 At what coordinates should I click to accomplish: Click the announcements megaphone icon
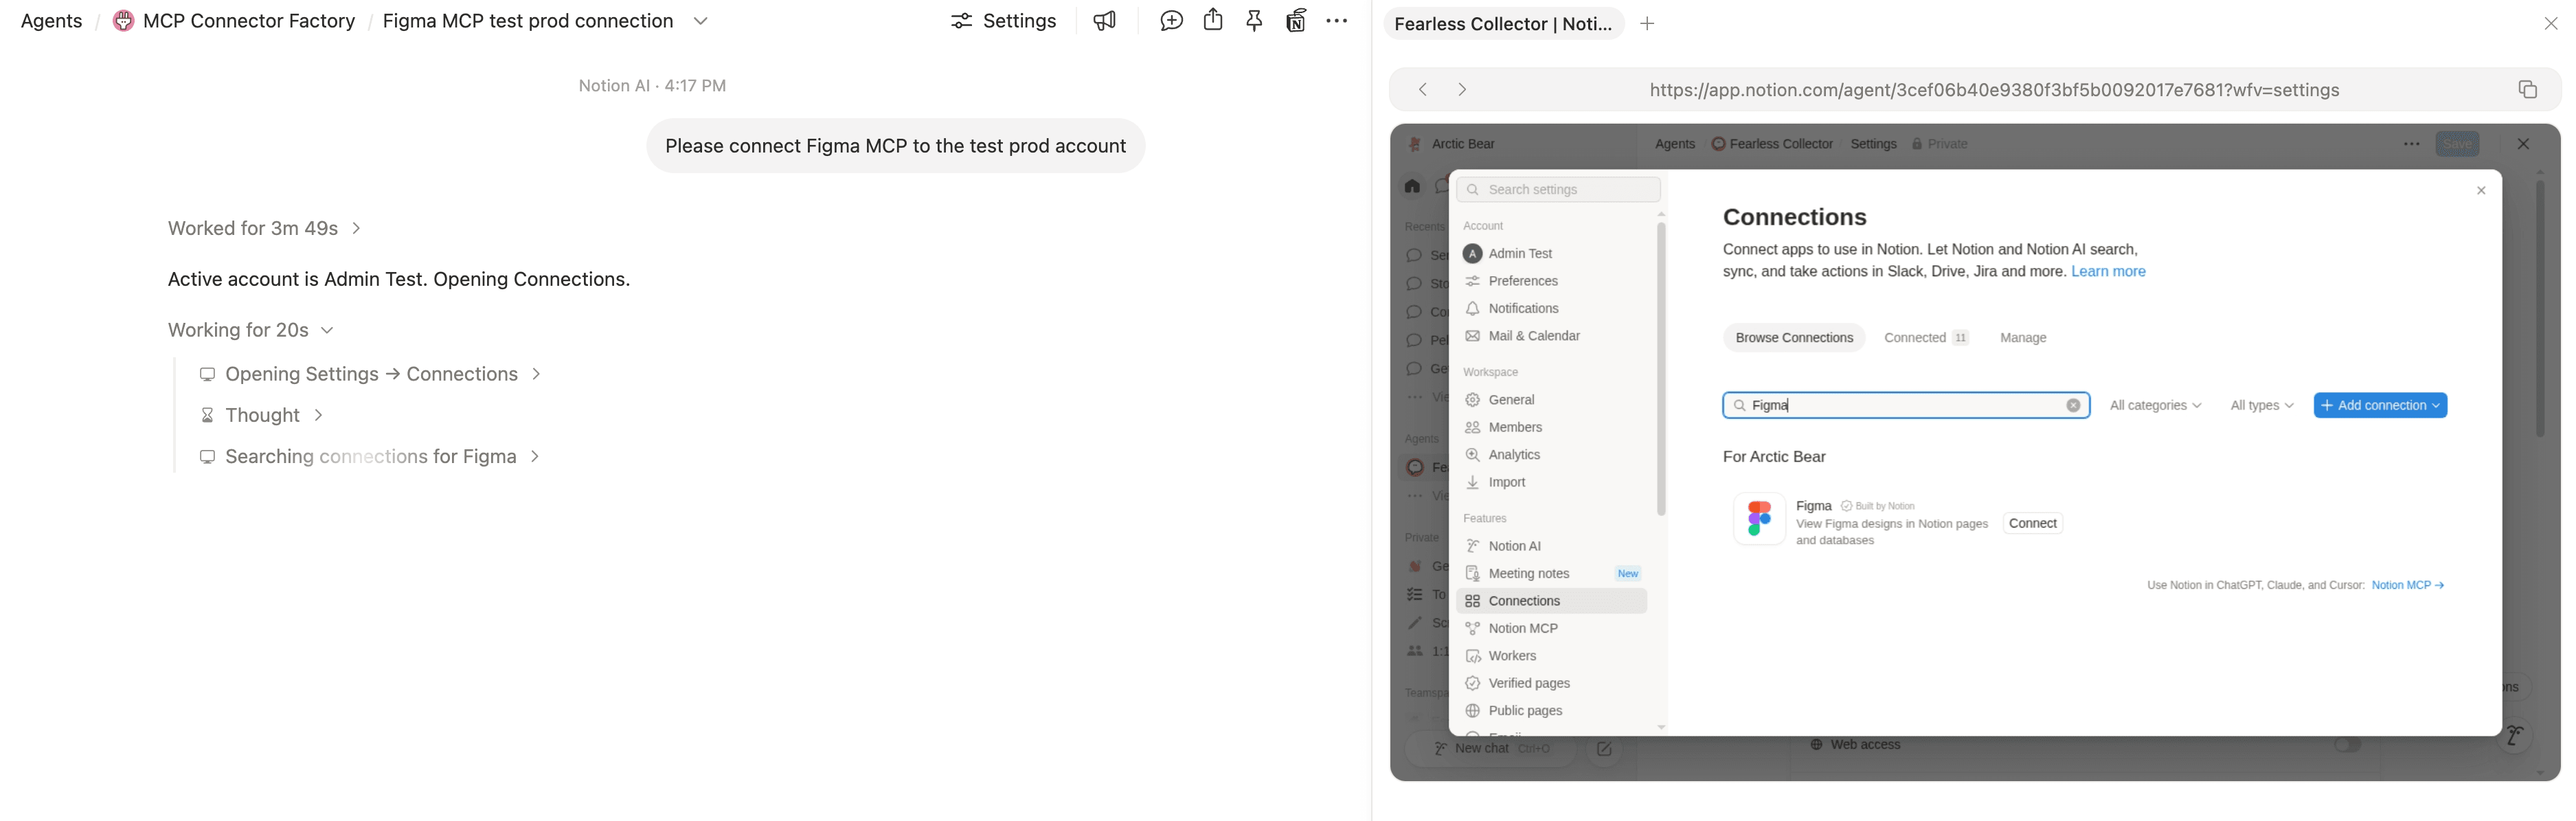pos(1104,21)
